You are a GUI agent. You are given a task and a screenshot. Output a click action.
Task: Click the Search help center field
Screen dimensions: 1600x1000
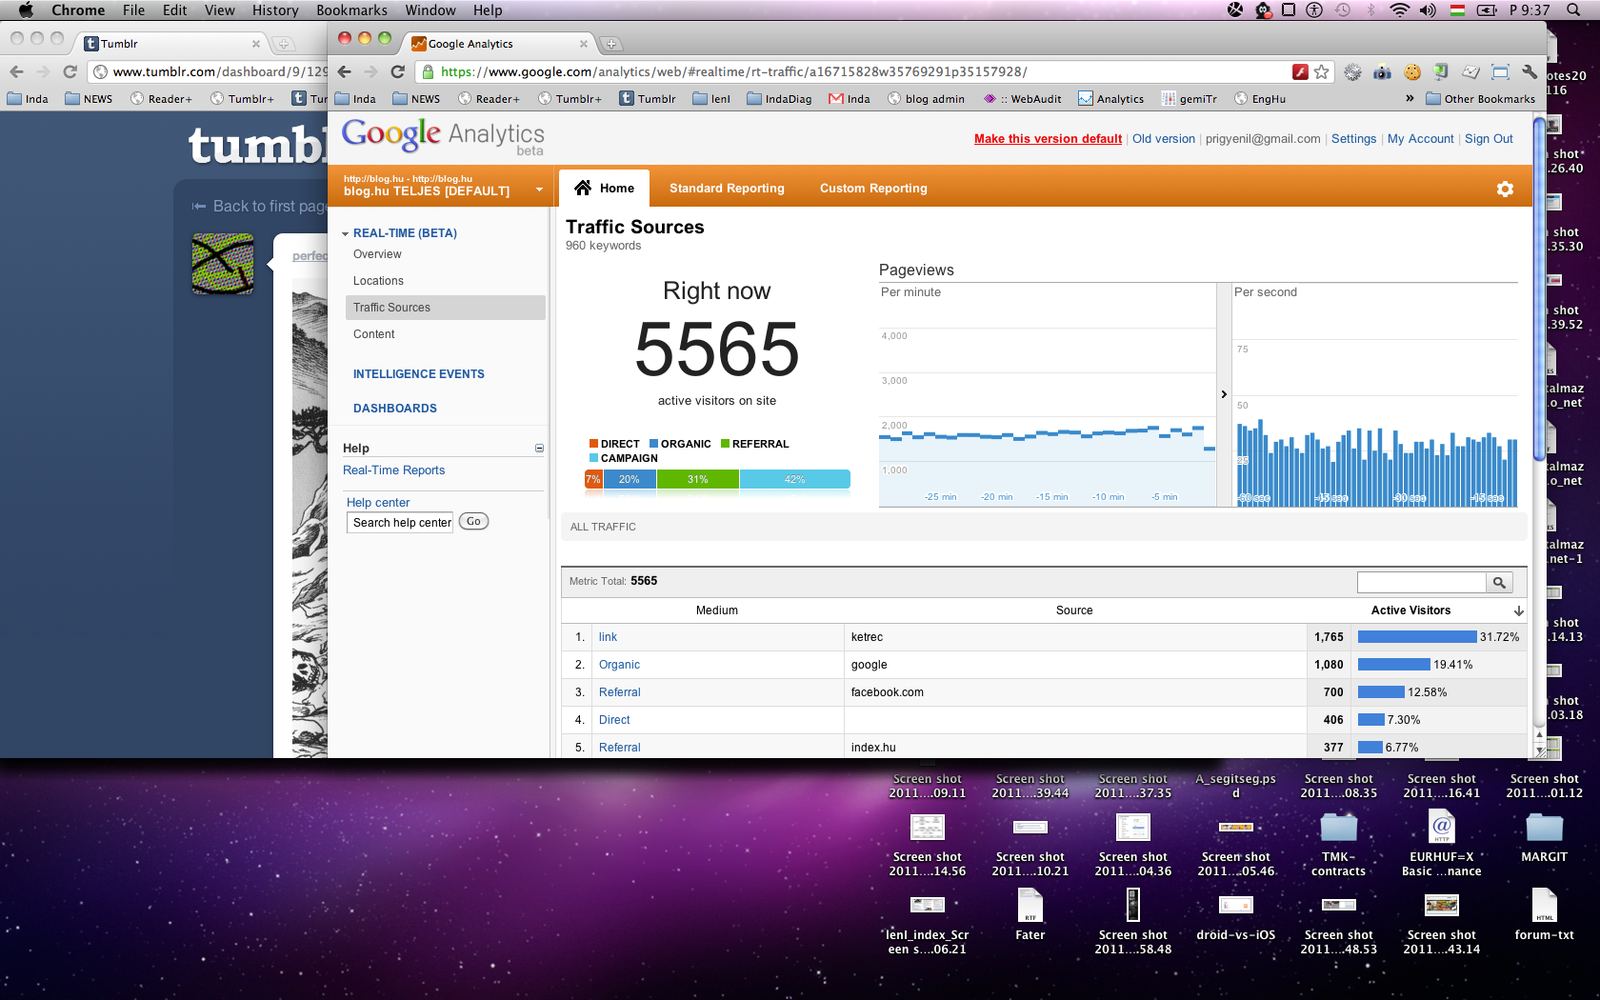(400, 522)
